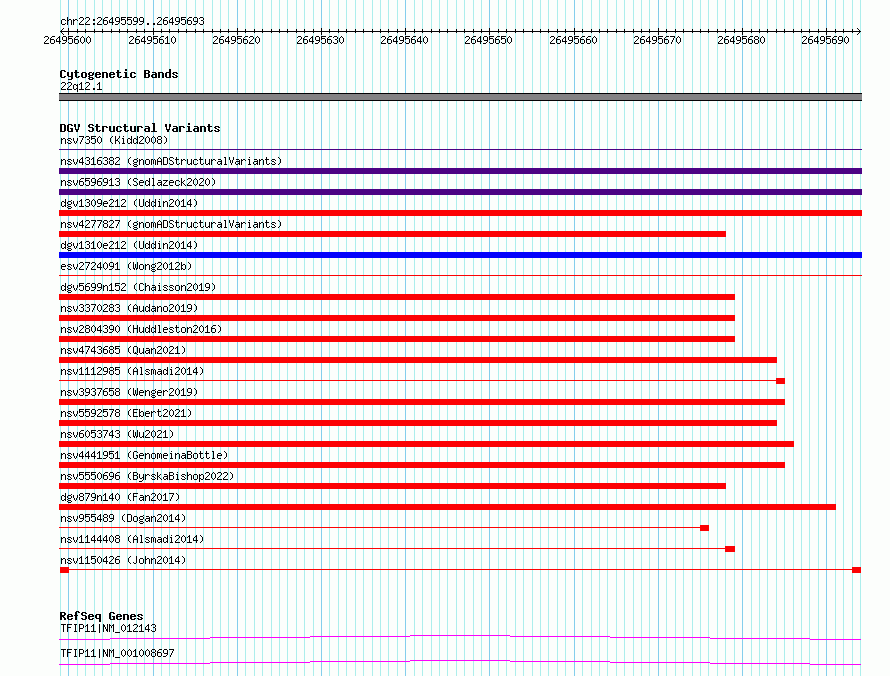Viewport: 890px width, 676px height.
Task: Click the Cytogenetic Bands track heading
Action: (x=119, y=74)
